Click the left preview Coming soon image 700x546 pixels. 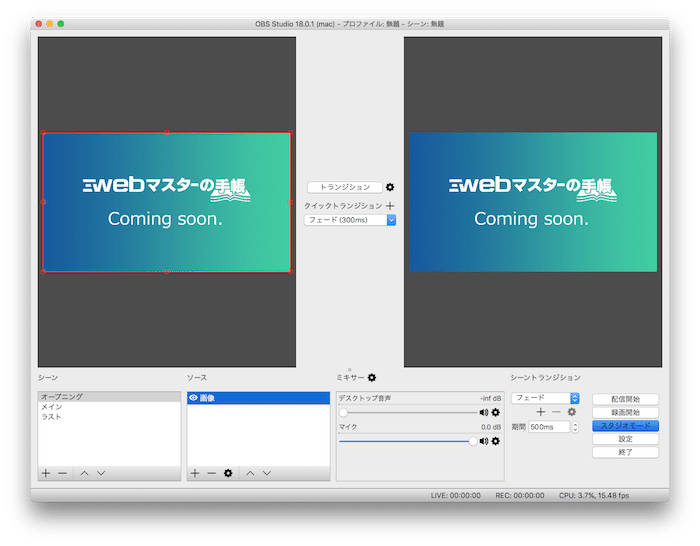click(167, 202)
